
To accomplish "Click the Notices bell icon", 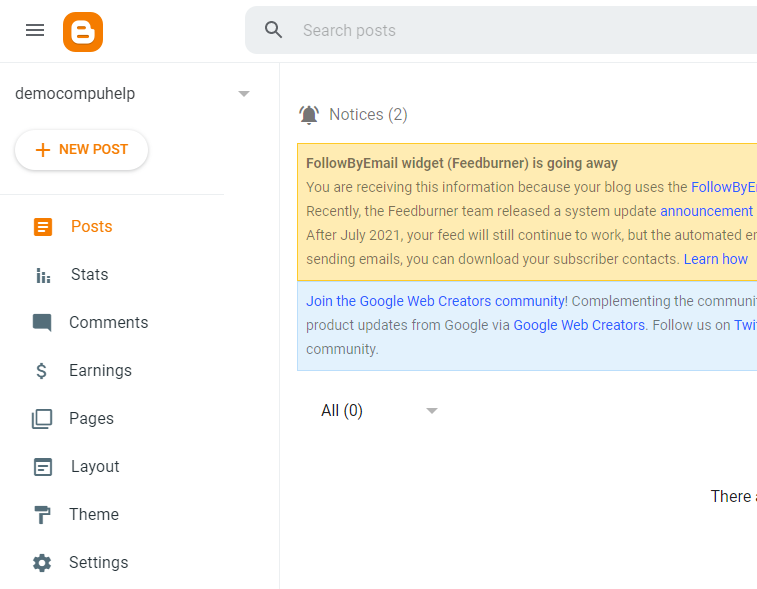I will [309, 115].
